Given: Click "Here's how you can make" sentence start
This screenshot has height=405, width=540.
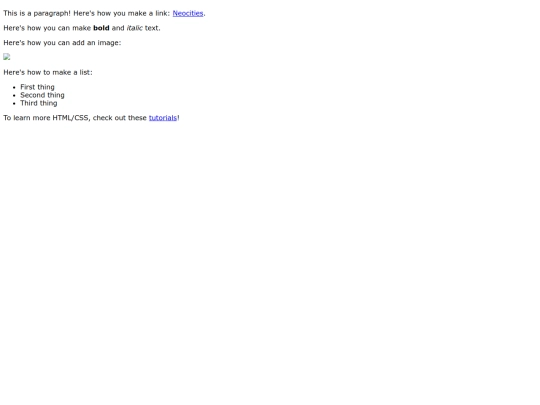Looking at the screenshot, I should click(x=47, y=28).
